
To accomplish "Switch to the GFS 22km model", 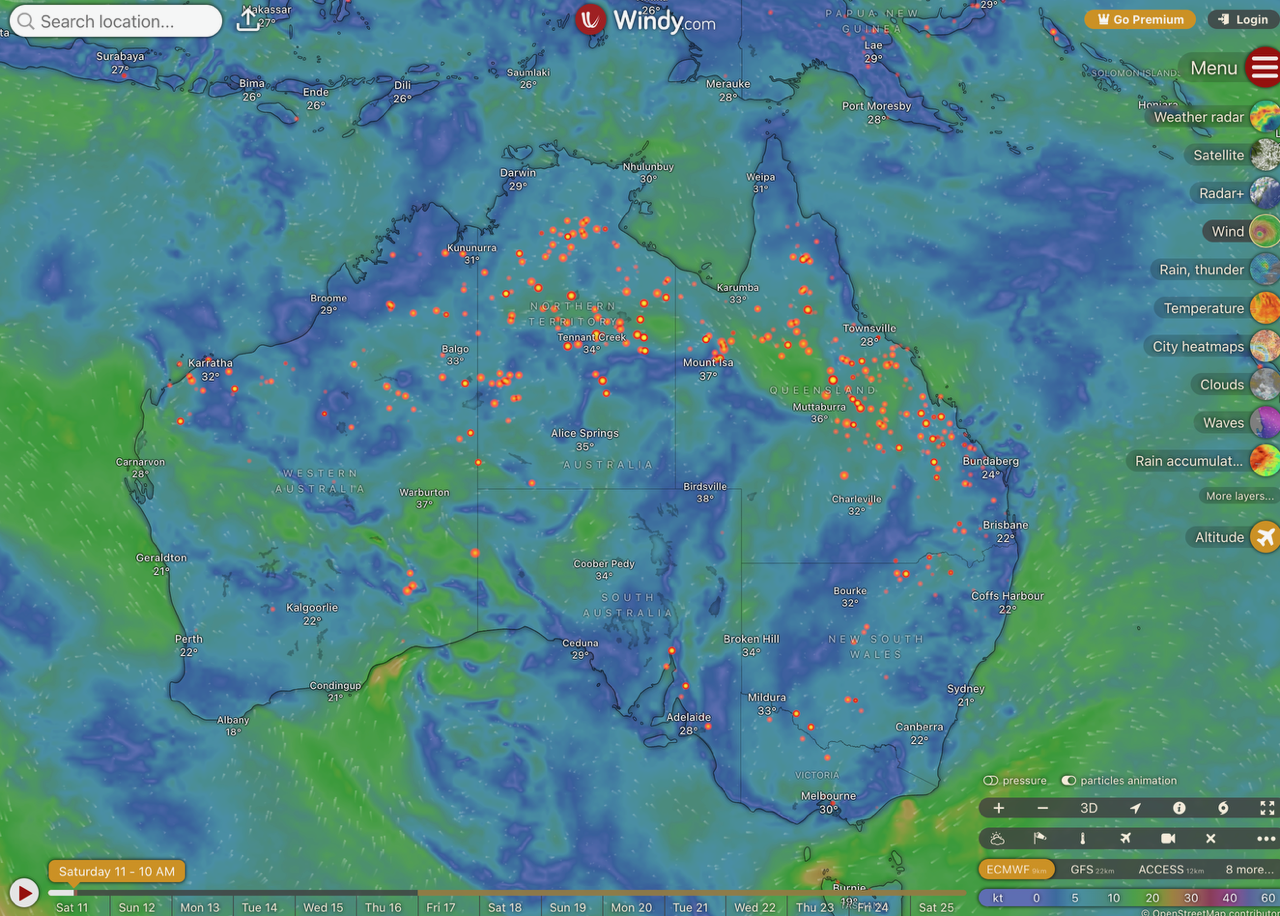I will tap(1092, 869).
